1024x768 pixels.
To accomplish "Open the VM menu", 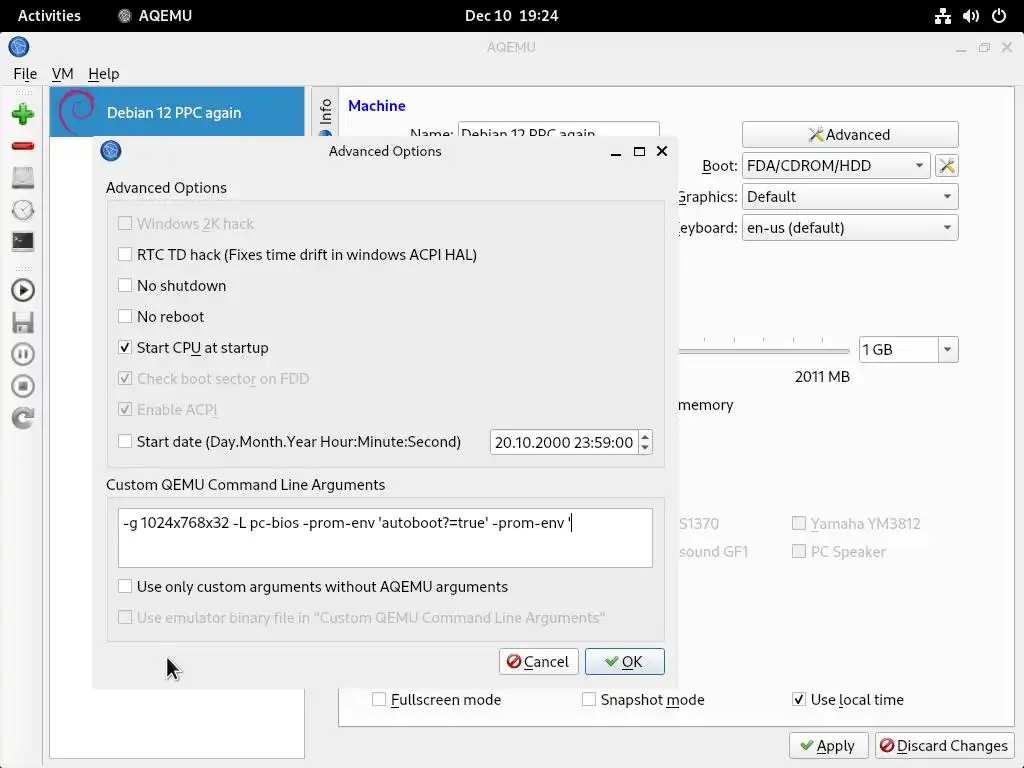I will click(x=62, y=74).
